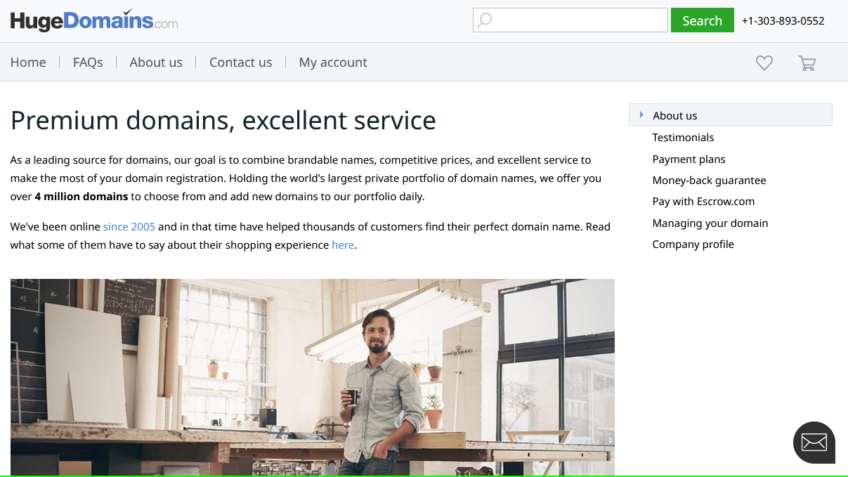Screen dimensions: 848x477
Task: View the Money-back guarantee page
Action: [709, 180]
